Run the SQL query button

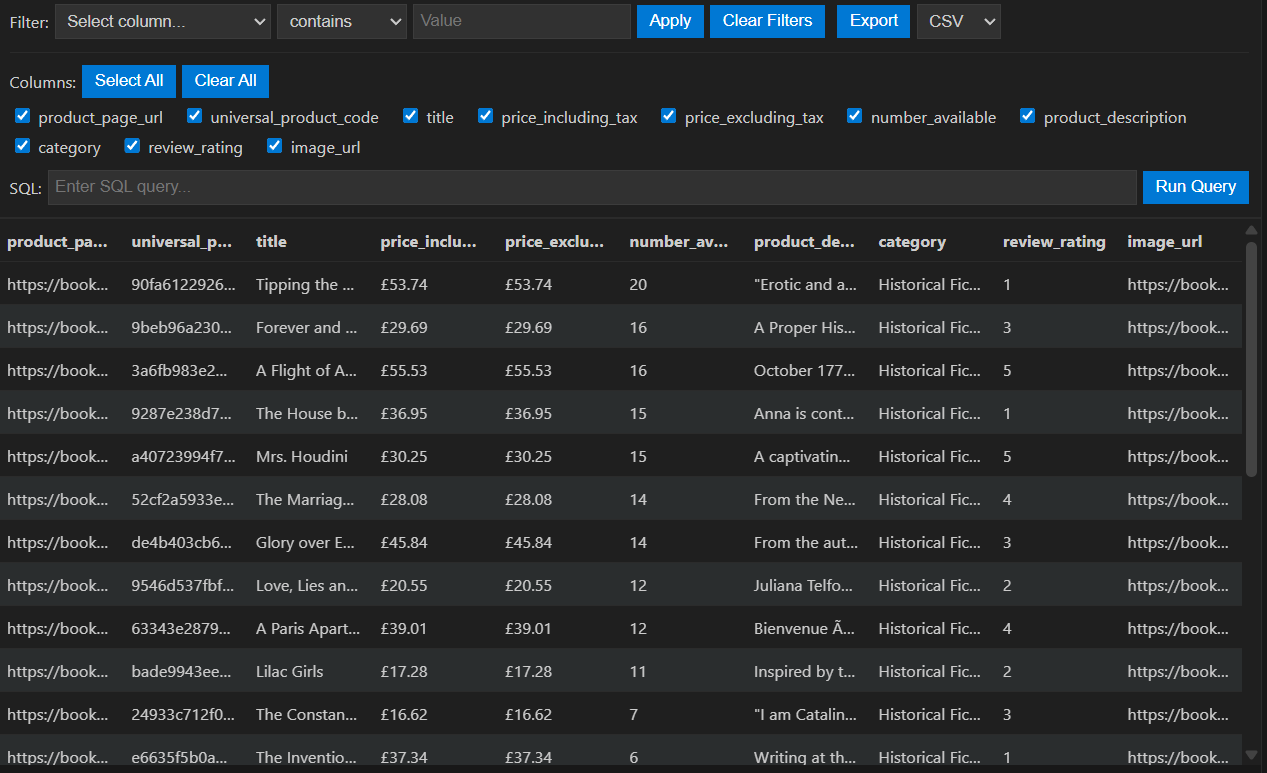tap(1195, 187)
